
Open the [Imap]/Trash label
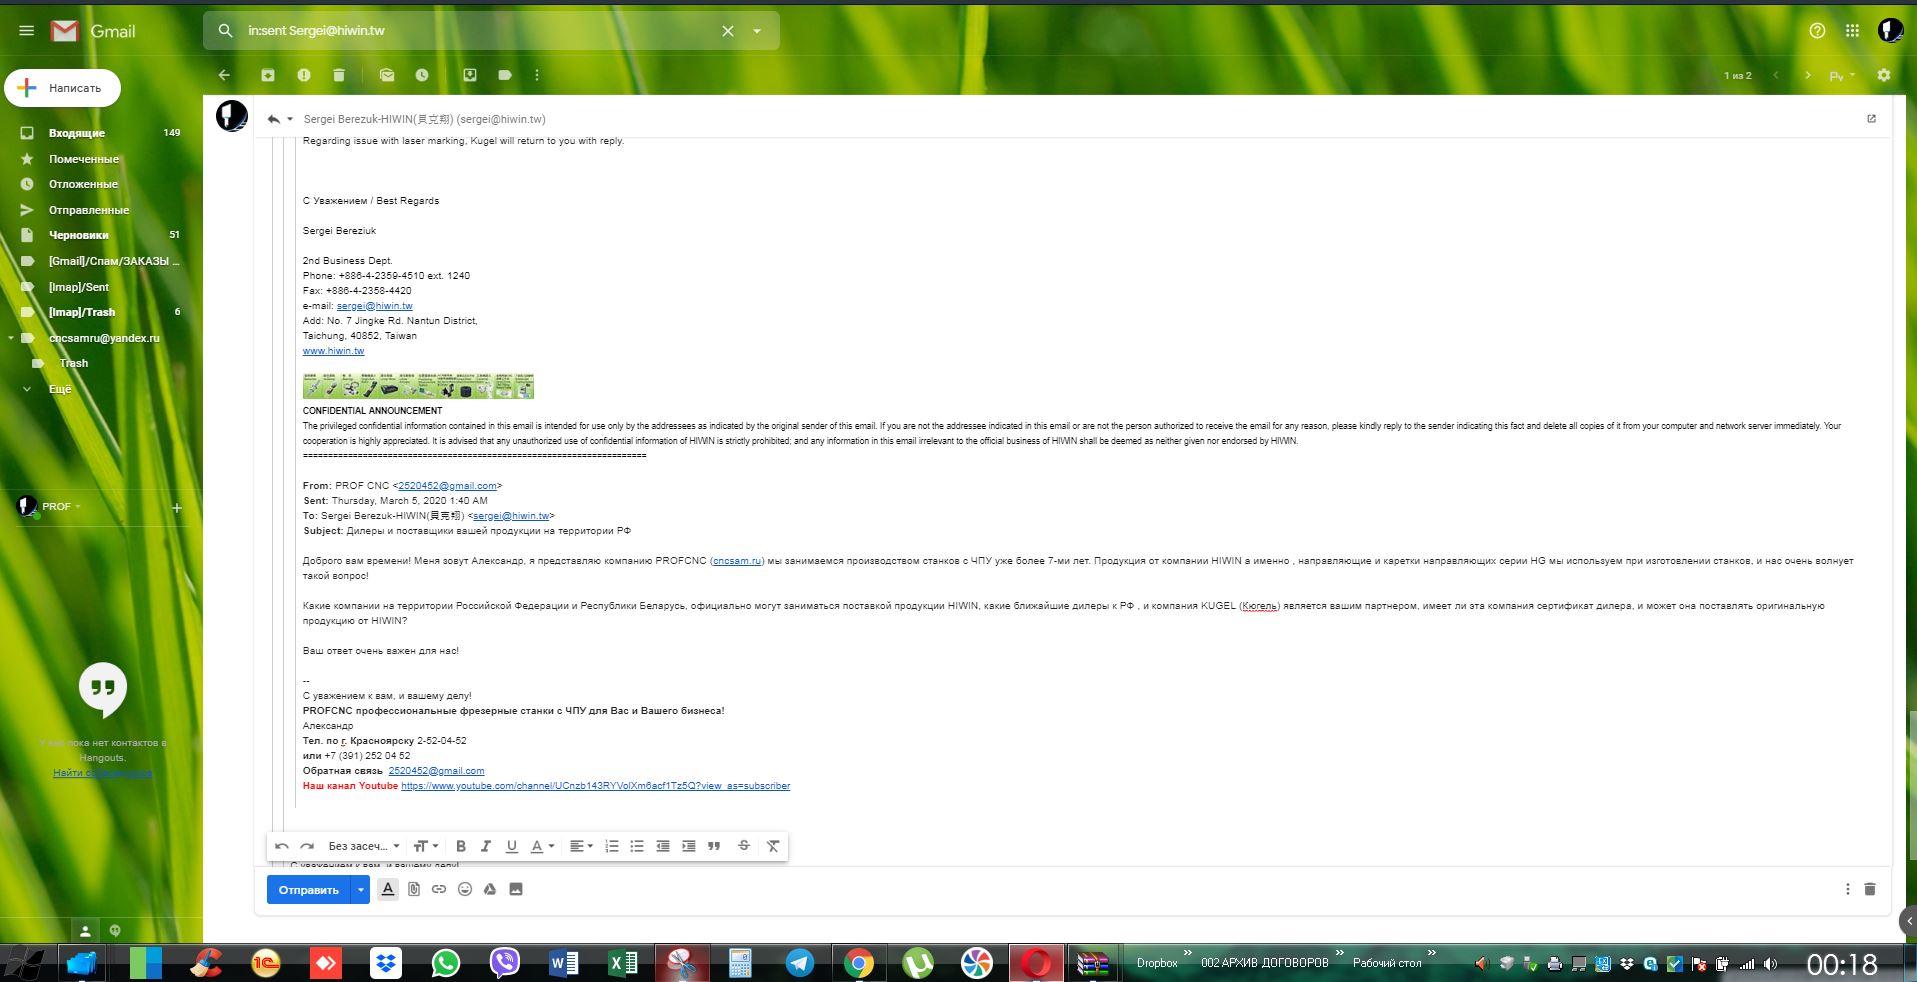click(82, 312)
